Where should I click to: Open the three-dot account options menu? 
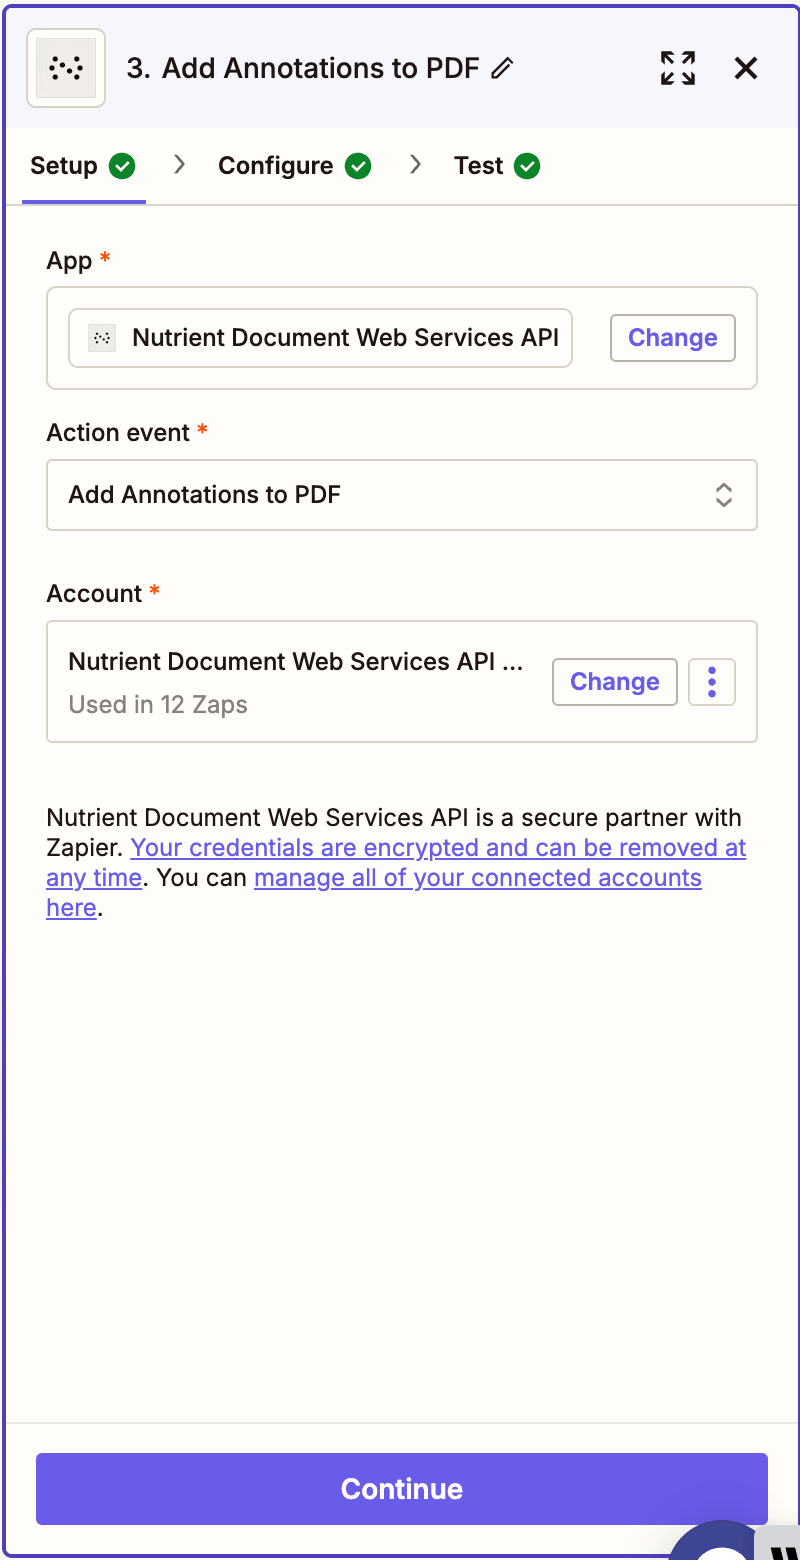click(711, 681)
